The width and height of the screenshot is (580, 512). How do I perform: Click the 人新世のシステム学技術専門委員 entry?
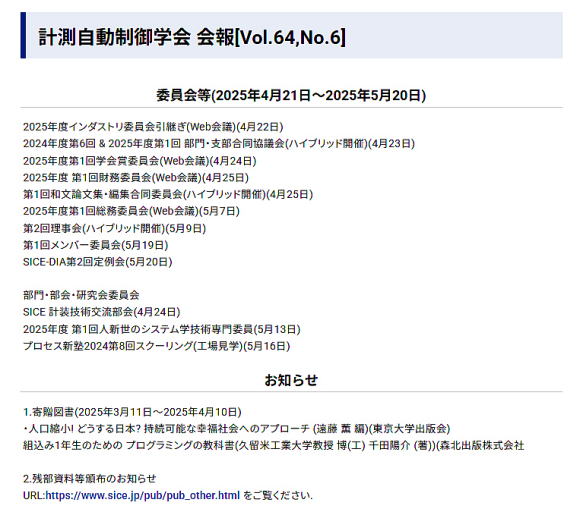pyautogui.click(x=162, y=329)
